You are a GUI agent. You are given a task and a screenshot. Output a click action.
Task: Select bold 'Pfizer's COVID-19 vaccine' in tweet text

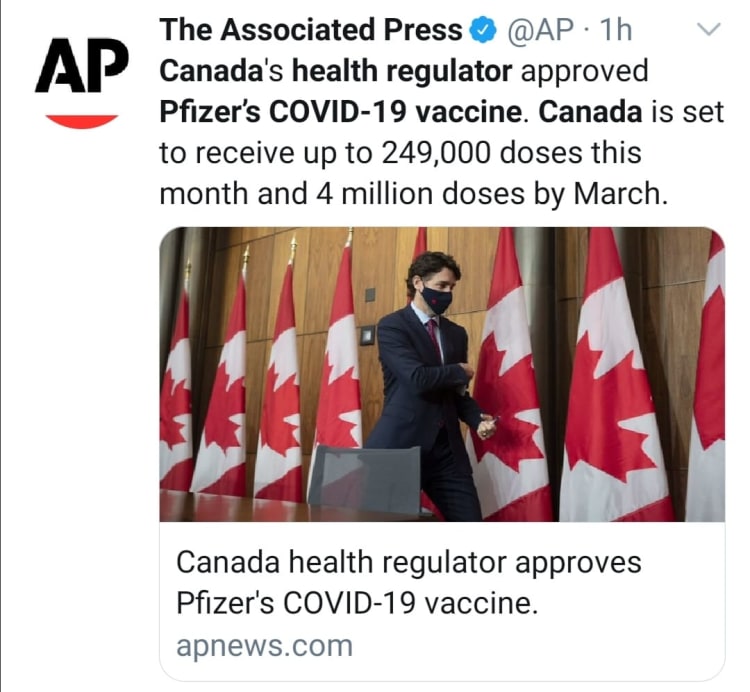[341, 112]
